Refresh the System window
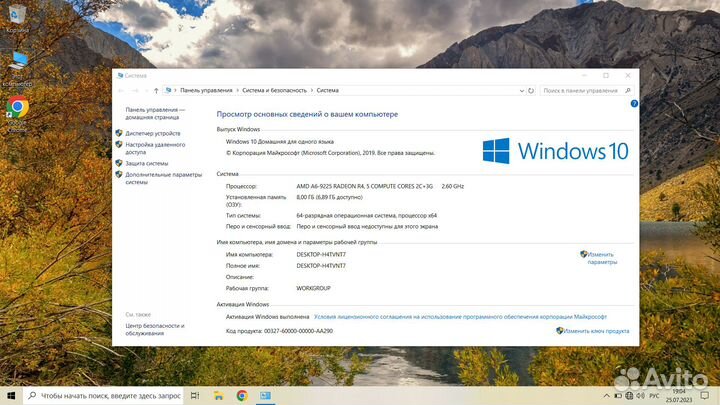This screenshot has height=405, width=720. point(531,90)
